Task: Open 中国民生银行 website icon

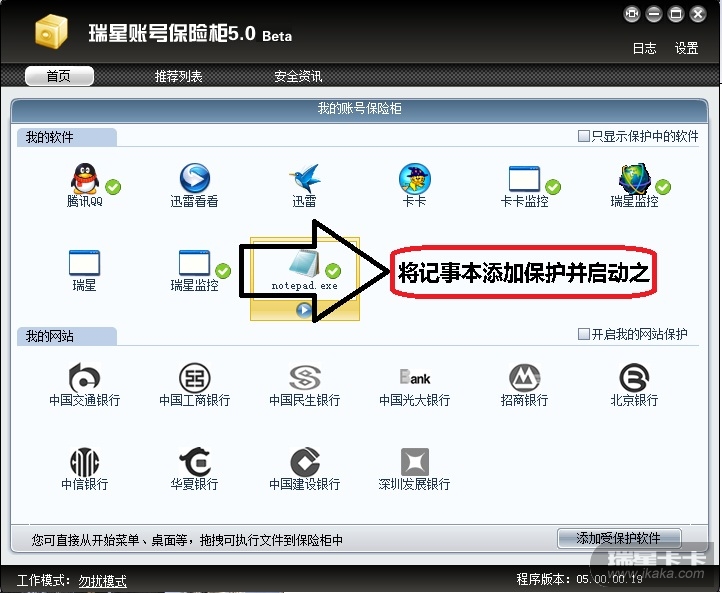Action: pyautogui.click(x=304, y=378)
